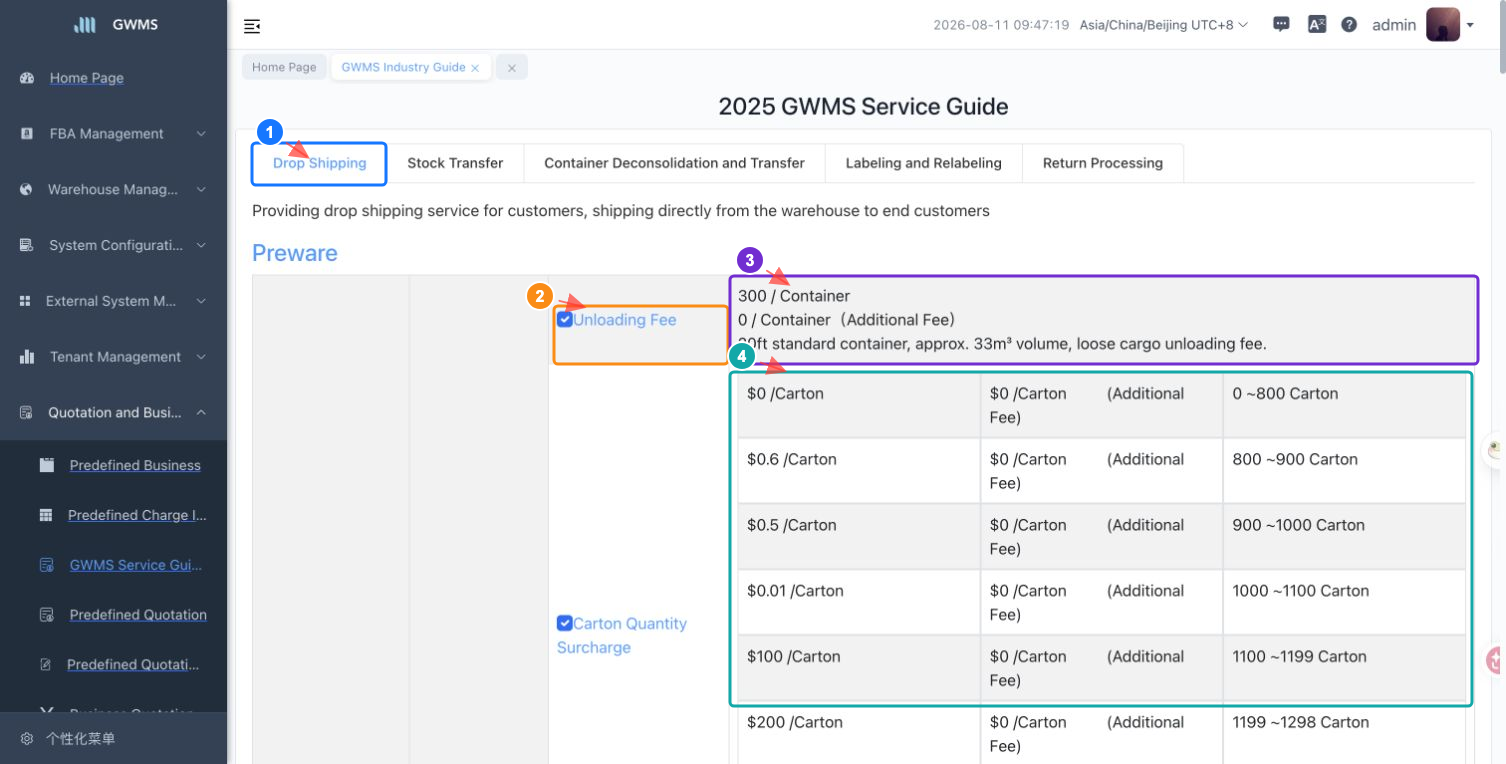
Task: Open the Asia/China/Beijing timezone dropdown
Action: click(x=1164, y=25)
